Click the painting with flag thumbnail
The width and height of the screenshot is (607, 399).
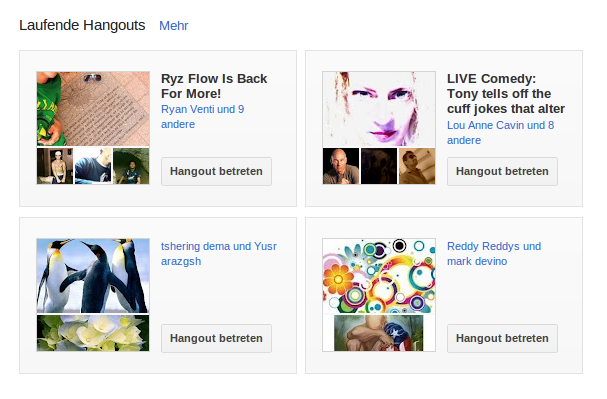tap(379, 333)
